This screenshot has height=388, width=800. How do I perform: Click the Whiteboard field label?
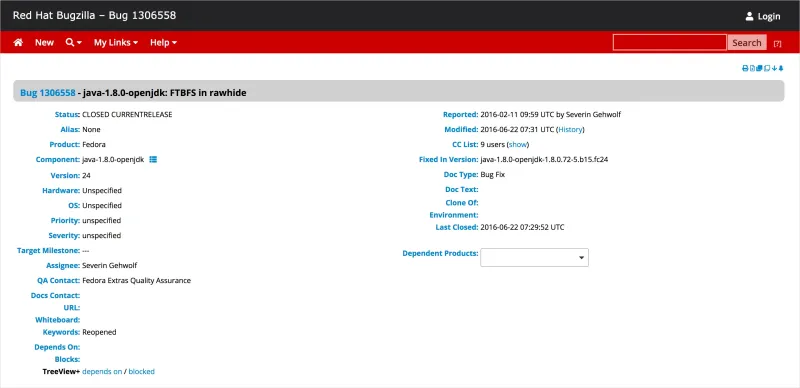58,320
